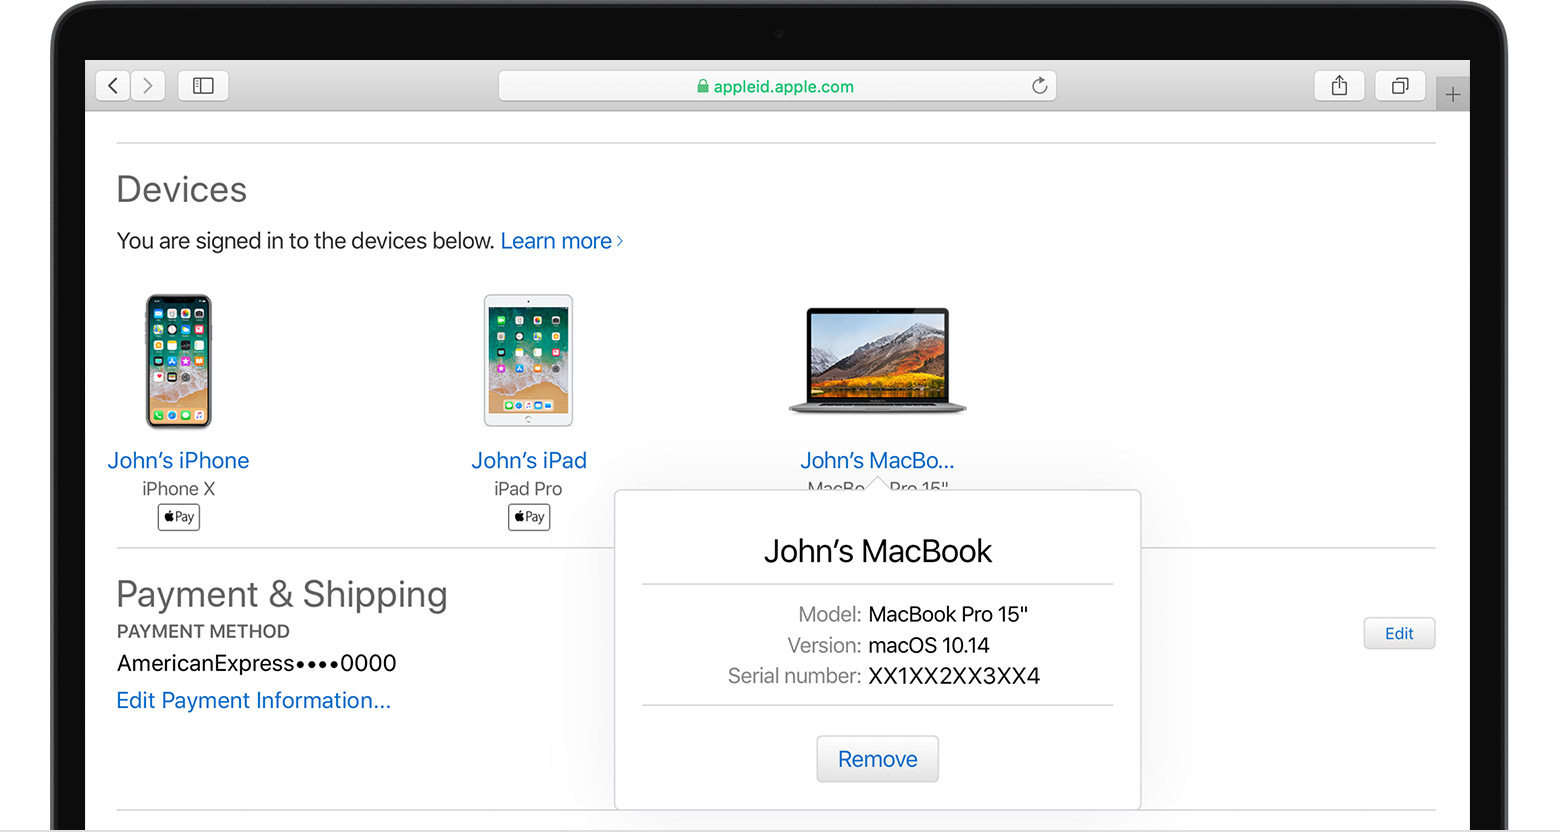This screenshot has width=1560, height=832.
Task: Click AmericanExpress••••0000 payment text
Action: click(x=257, y=663)
